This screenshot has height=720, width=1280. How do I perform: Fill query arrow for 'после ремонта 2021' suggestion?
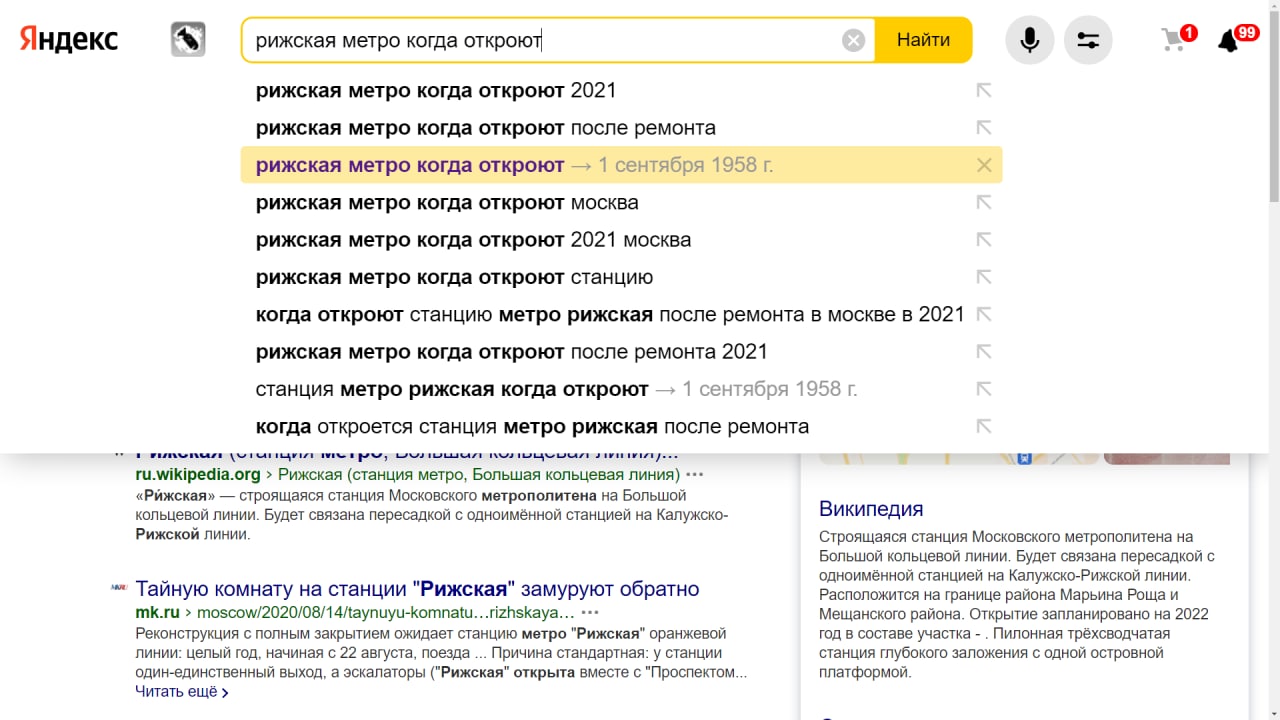pyautogui.click(x=984, y=352)
